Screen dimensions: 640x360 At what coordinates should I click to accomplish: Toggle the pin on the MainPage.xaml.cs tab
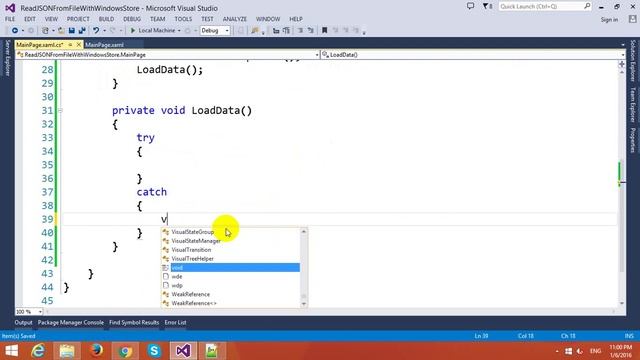click(70, 44)
